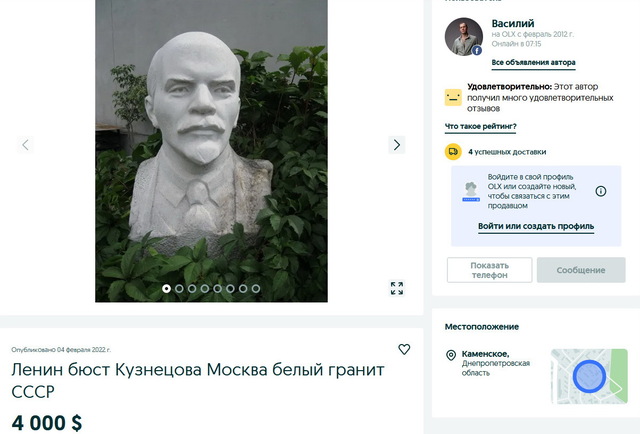The width and height of the screenshot is (640, 434).
Task: Select the second photo dot
Action: (179, 289)
